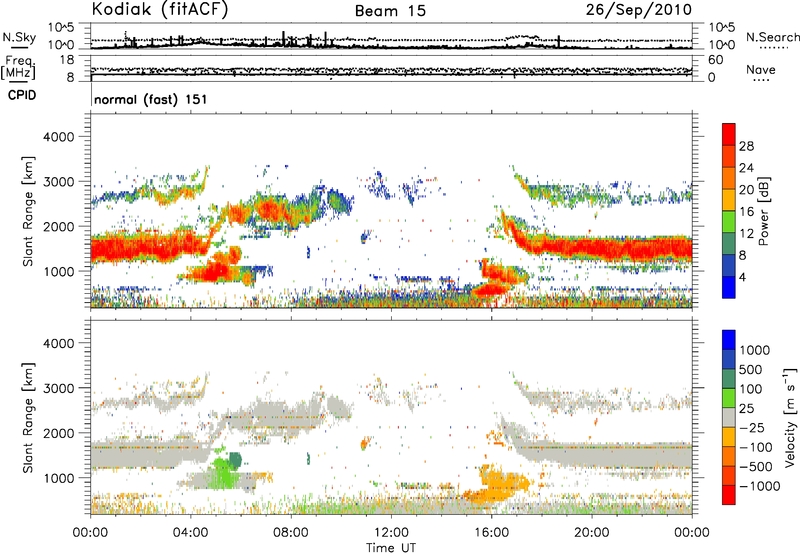This screenshot has width=800, height=554.
Task: Click the "Kodiak (fitACF)" plot title
Action: (x=159, y=10)
